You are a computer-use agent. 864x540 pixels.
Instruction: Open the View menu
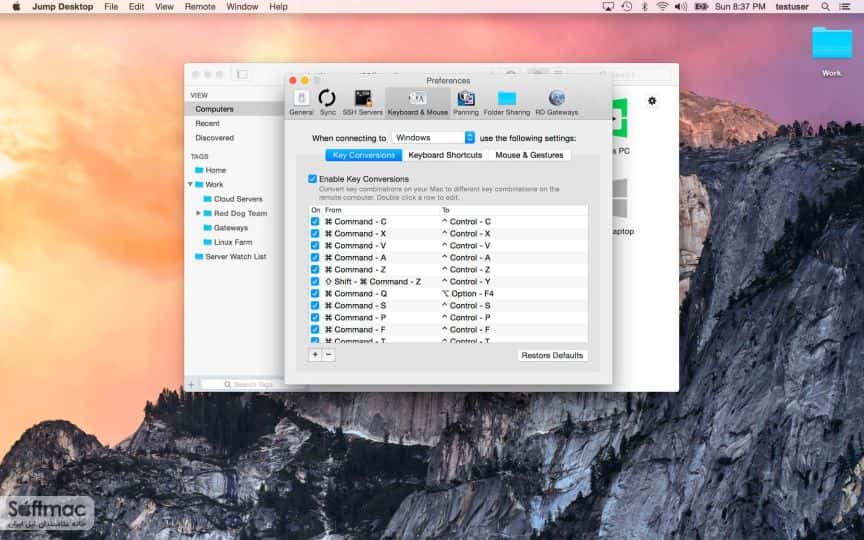pyautogui.click(x=164, y=7)
